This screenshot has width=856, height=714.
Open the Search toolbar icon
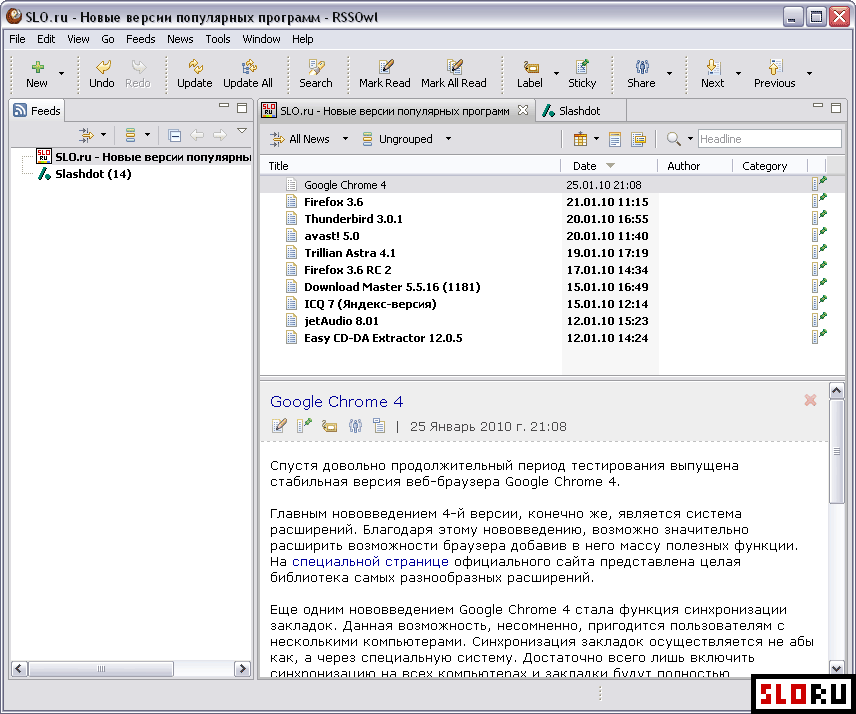[x=316, y=67]
